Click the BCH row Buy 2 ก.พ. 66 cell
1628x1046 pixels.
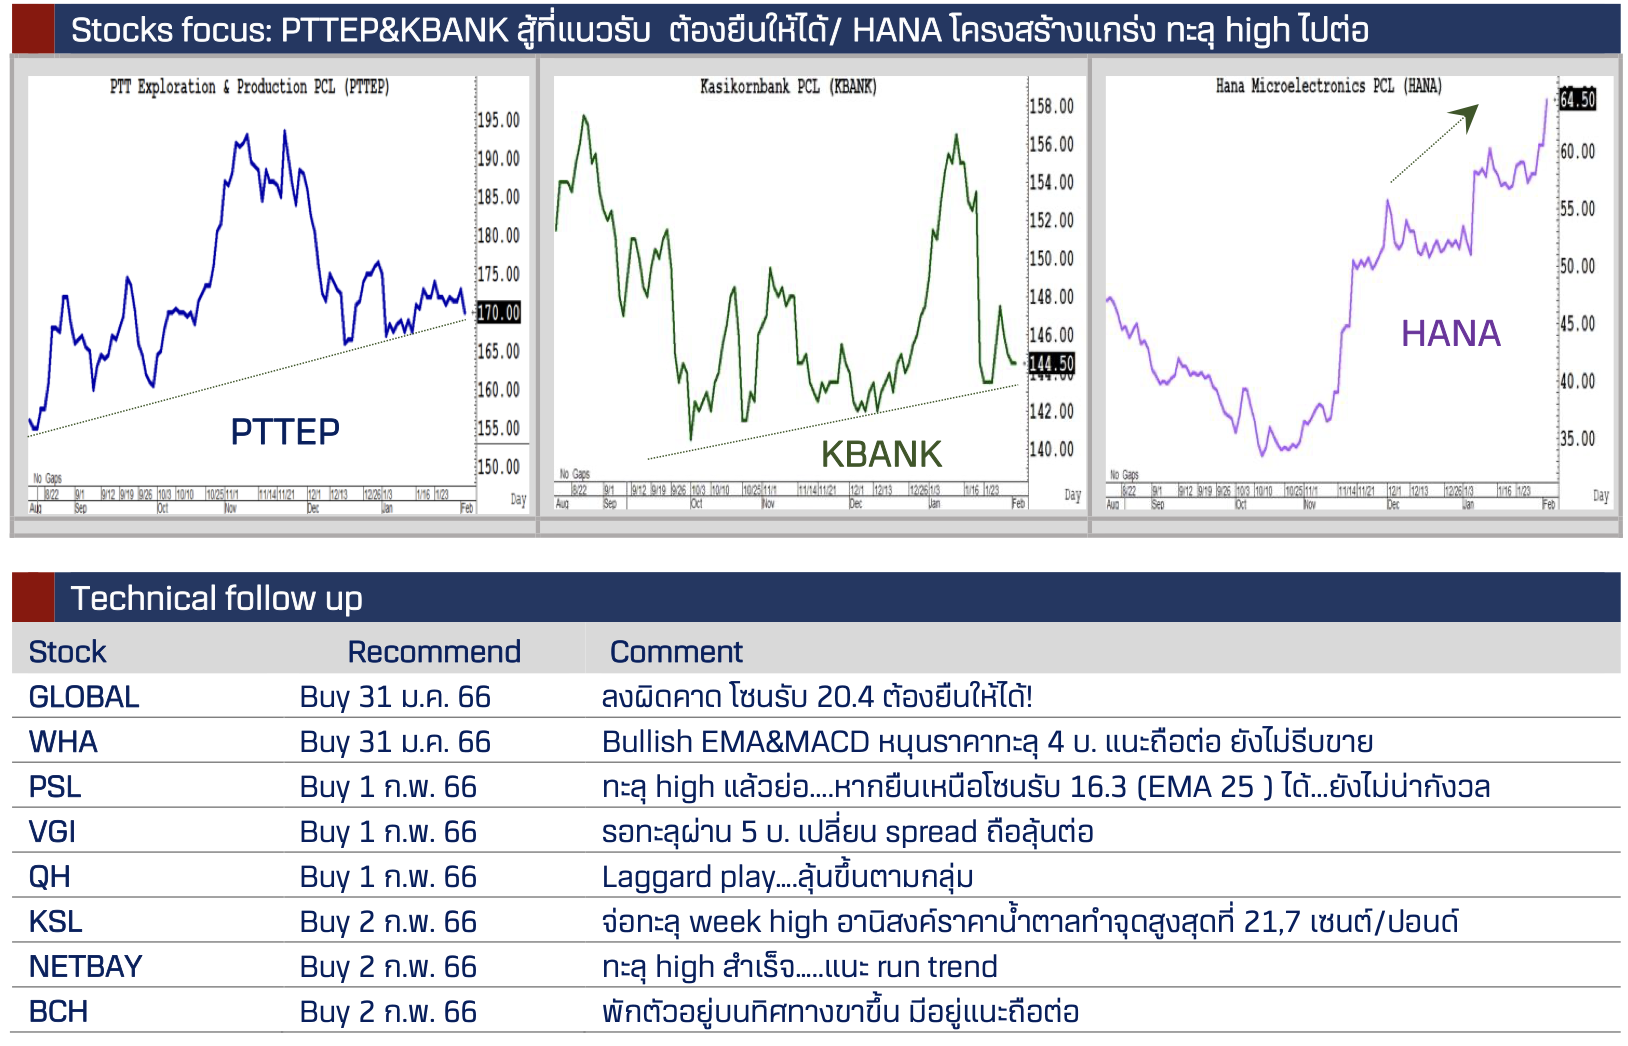(x=388, y=1012)
